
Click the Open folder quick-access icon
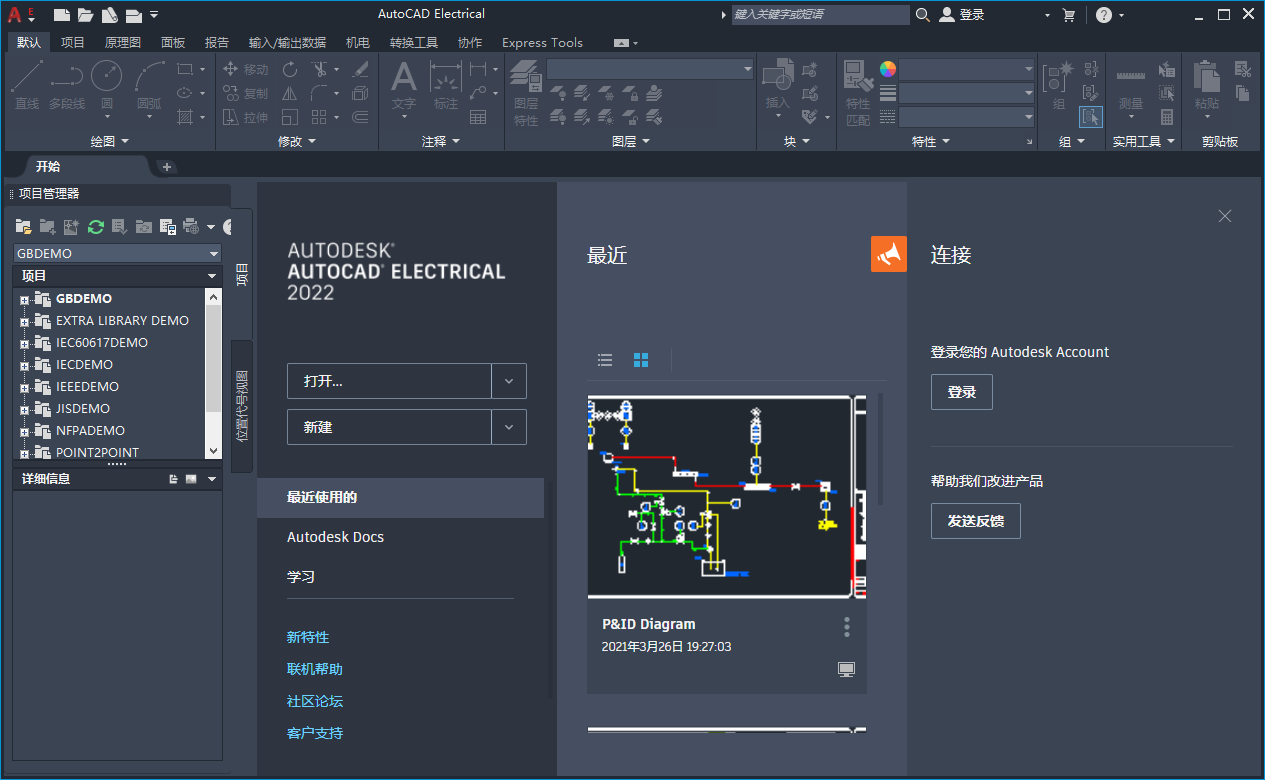(85, 14)
